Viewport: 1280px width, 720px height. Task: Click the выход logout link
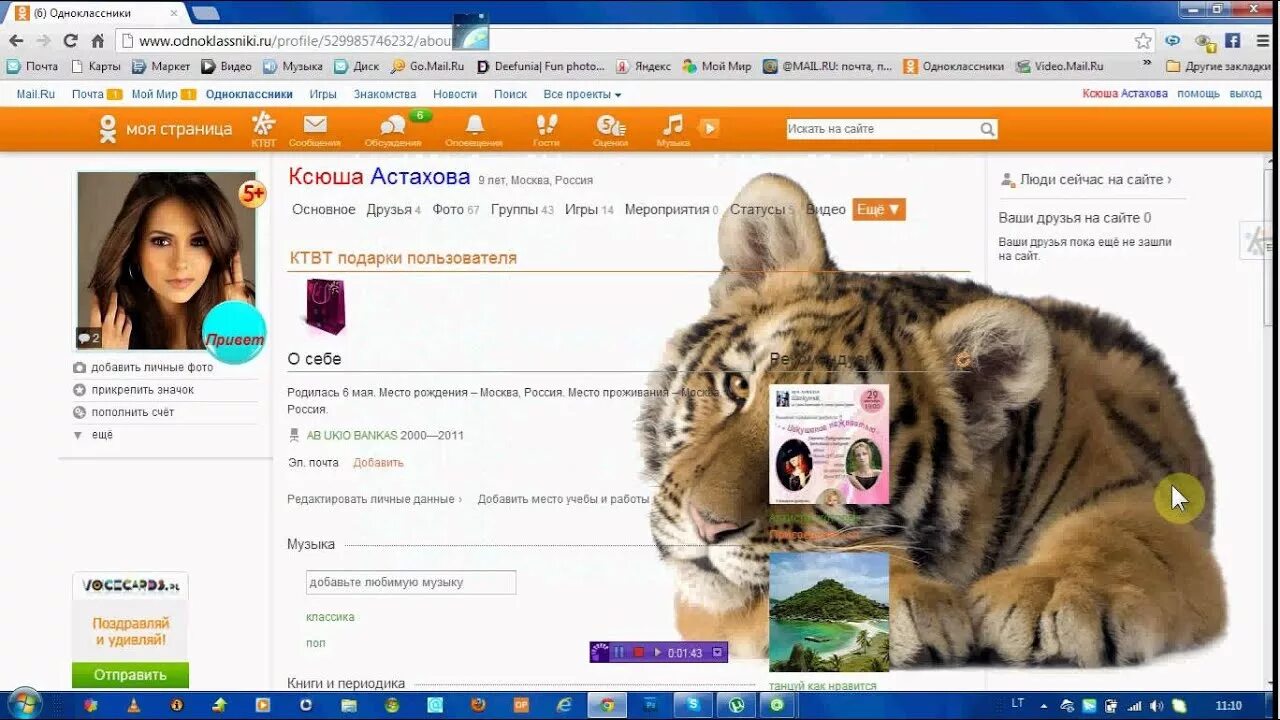coord(1245,94)
